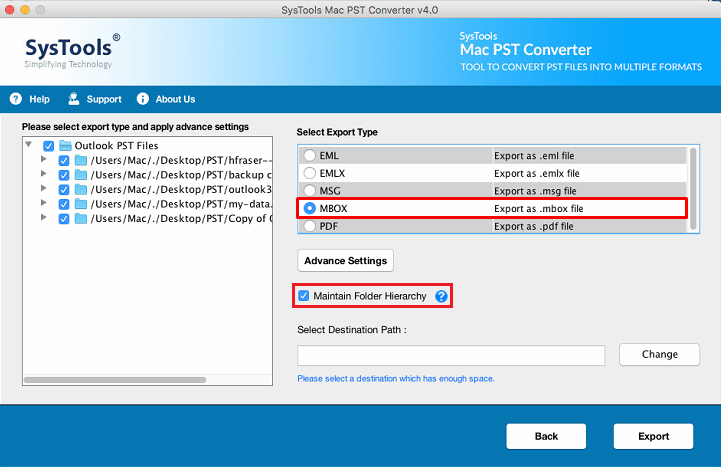Click 'Export as .msg file' description
The image size is (721, 467).
[535, 191]
